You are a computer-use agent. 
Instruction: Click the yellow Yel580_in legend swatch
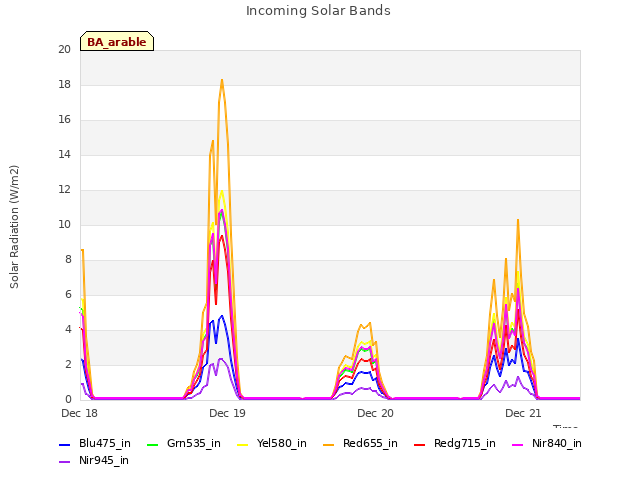tap(242, 444)
